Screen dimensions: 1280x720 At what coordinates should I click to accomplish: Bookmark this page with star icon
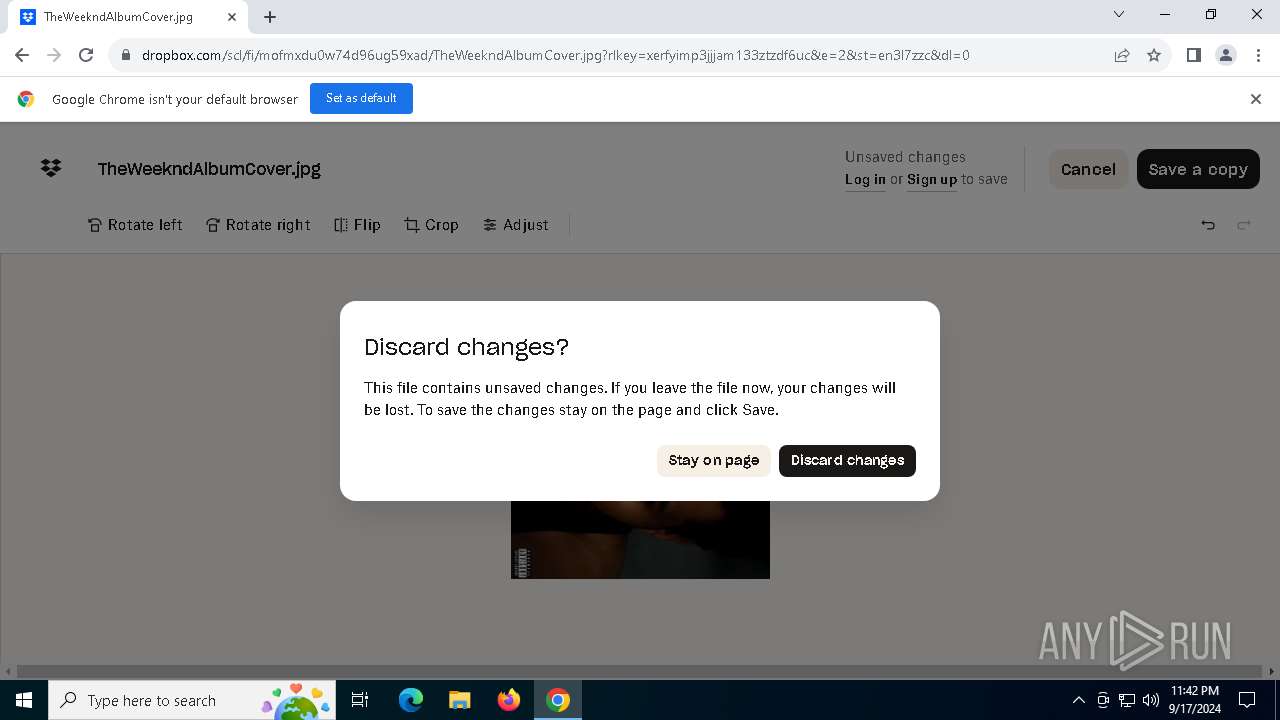(1154, 55)
